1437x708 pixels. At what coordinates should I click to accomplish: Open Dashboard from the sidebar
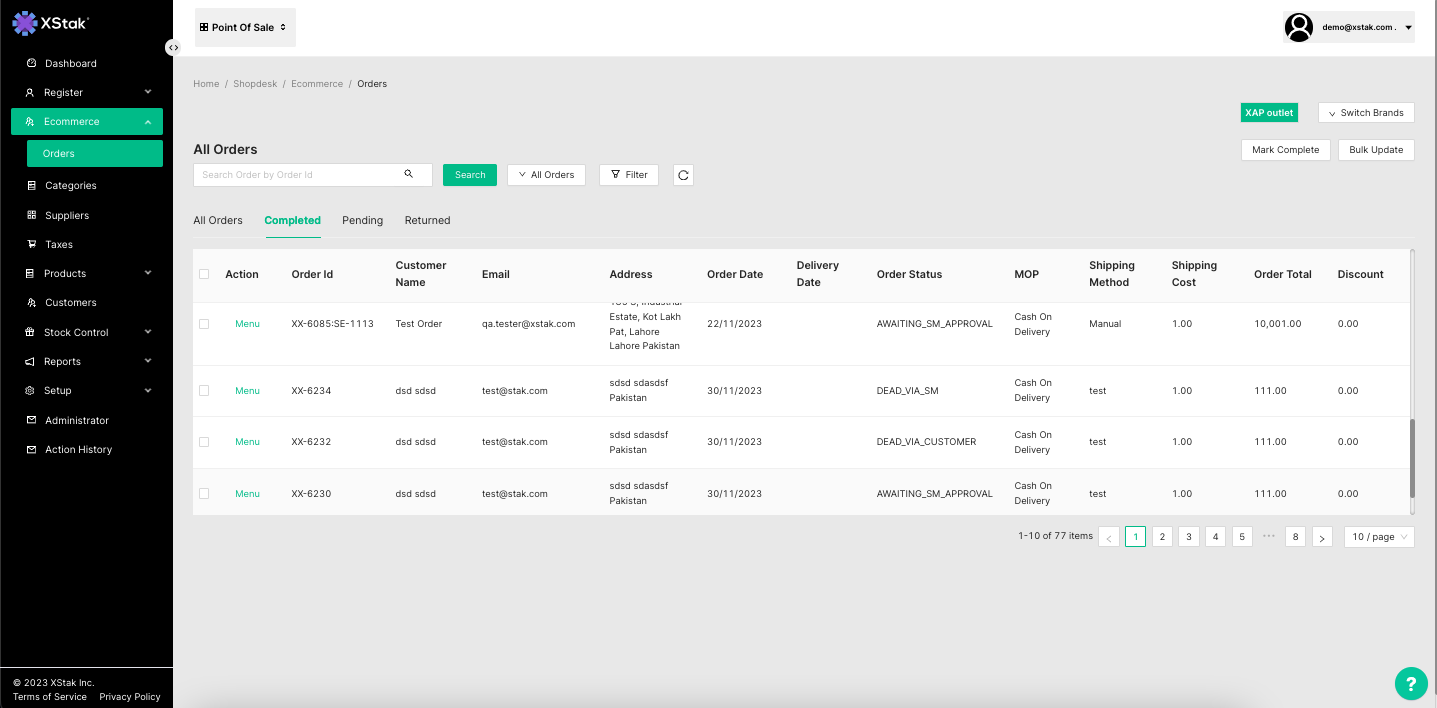tap(70, 63)
